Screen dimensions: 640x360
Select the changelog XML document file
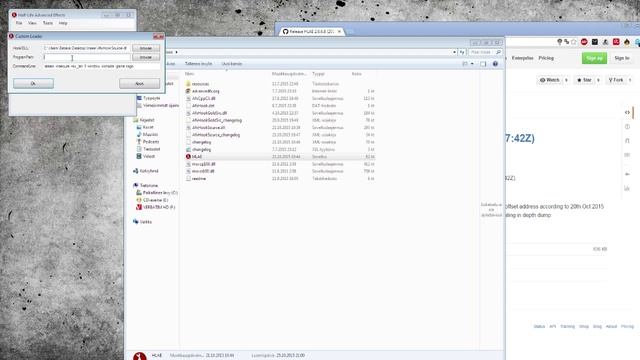pos(202,142)
